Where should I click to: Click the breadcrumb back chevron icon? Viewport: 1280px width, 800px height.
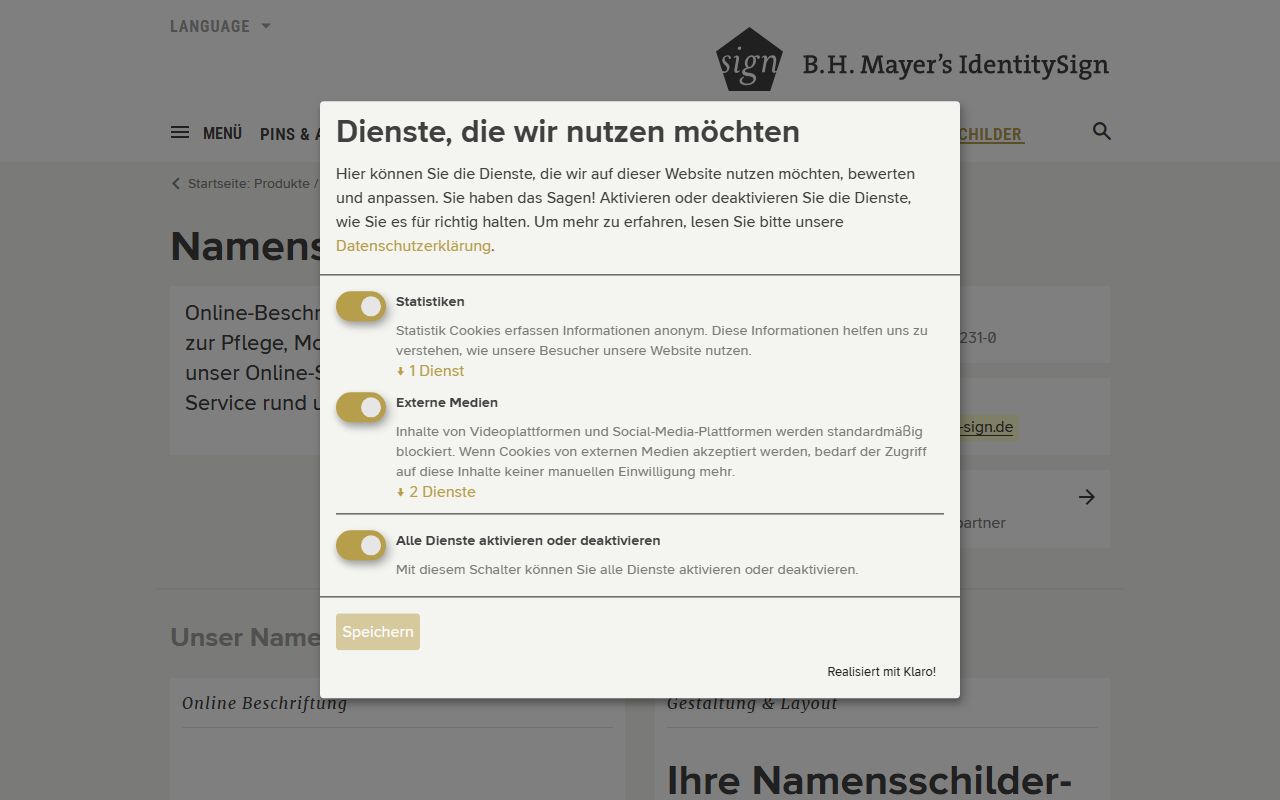[x=176, y=184]
